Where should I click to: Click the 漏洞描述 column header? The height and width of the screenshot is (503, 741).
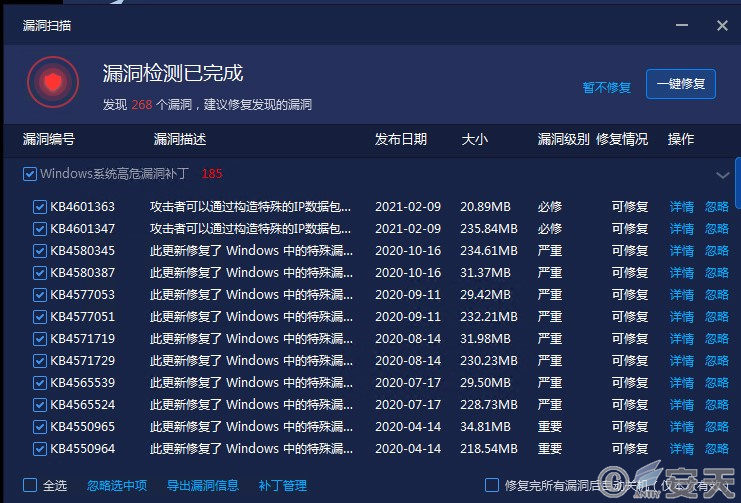(x=180, y=139)
